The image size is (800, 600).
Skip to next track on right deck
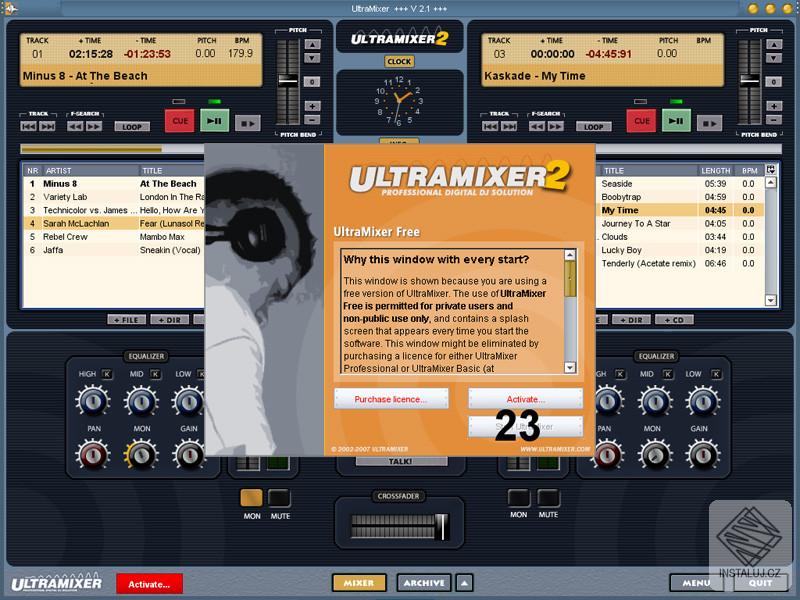pyautogui.click(x=509, y=126)
